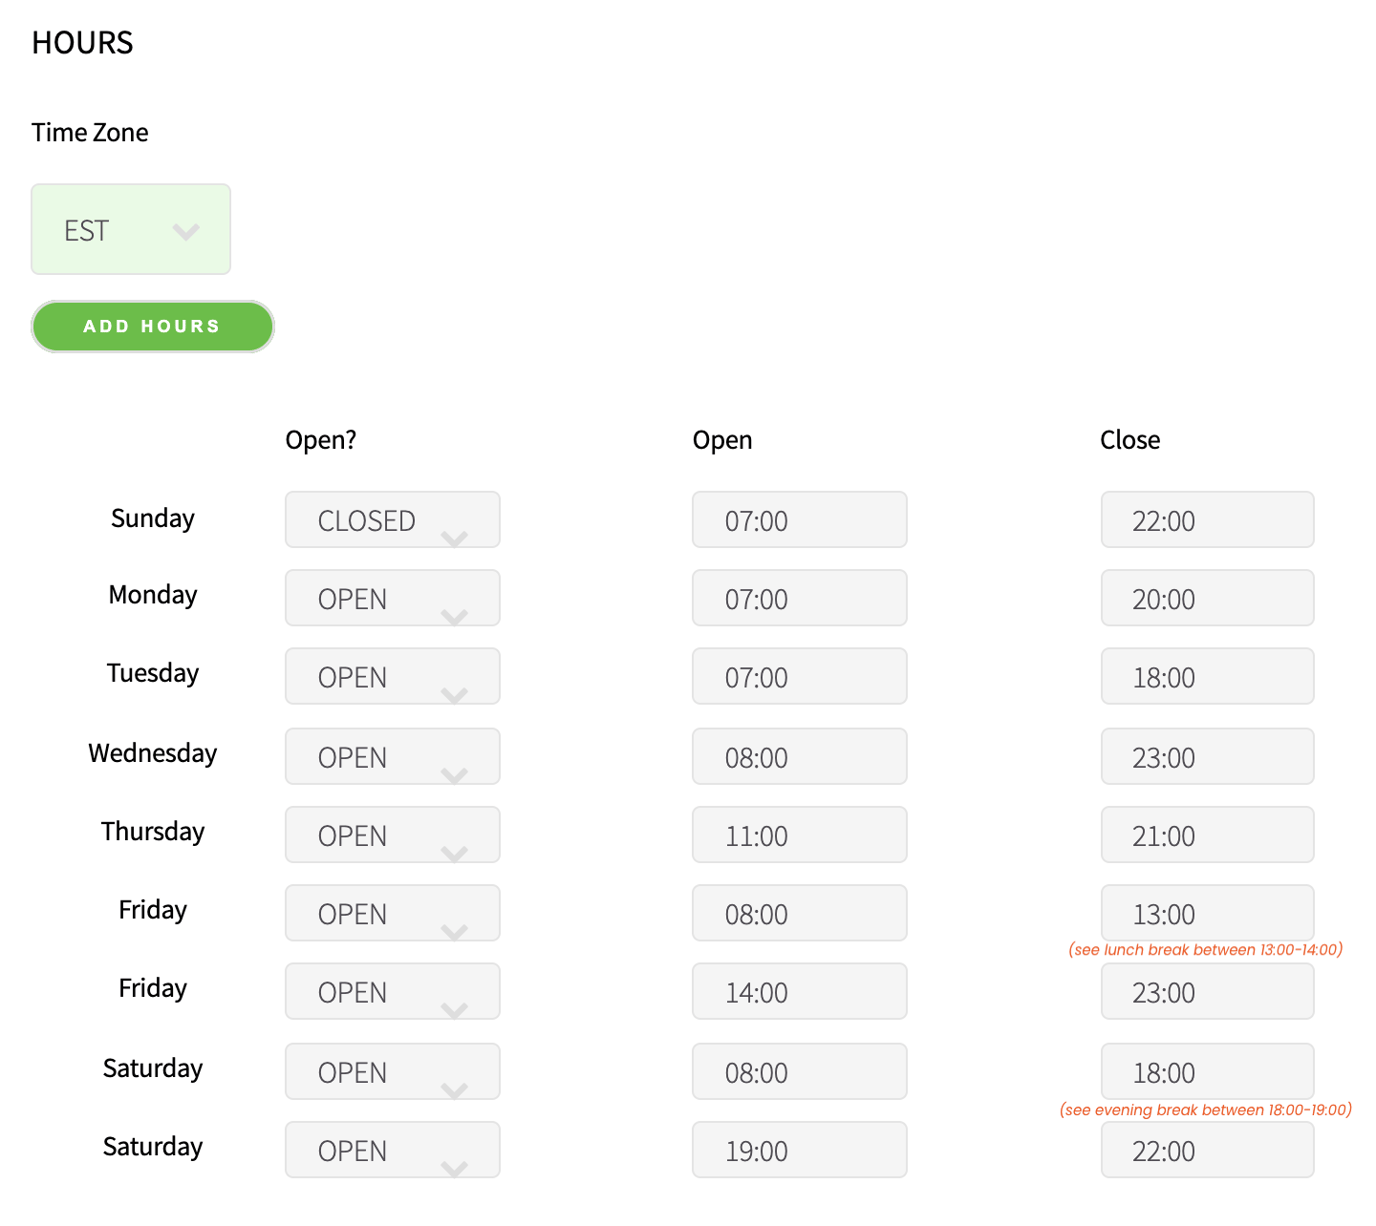Select Thursday's 21:00 close time field
This screenshot has height=1226, width=1376.
[x=1207, y=835]
